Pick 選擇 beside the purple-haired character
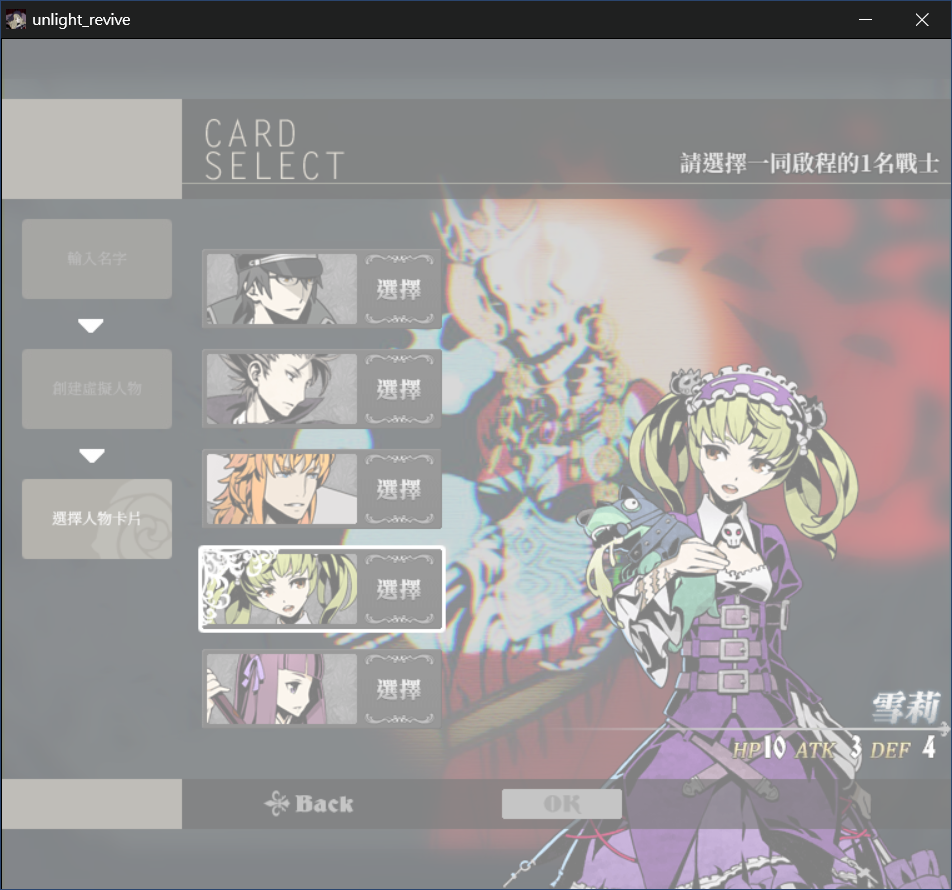This screenshot has width=952, height=890. click(399, 689)
